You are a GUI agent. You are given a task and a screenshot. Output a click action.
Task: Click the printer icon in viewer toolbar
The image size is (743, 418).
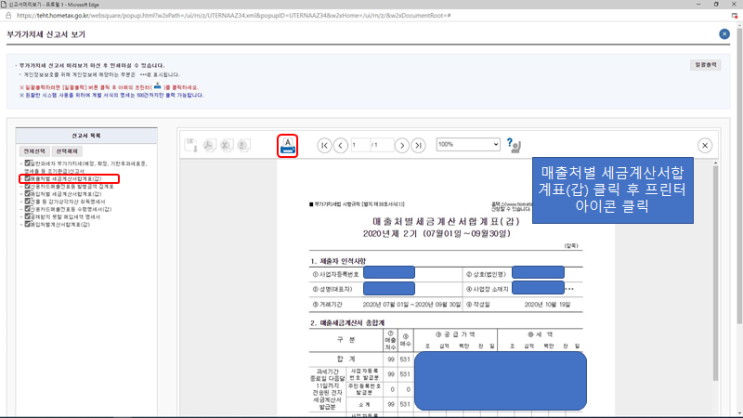[288, 146]
